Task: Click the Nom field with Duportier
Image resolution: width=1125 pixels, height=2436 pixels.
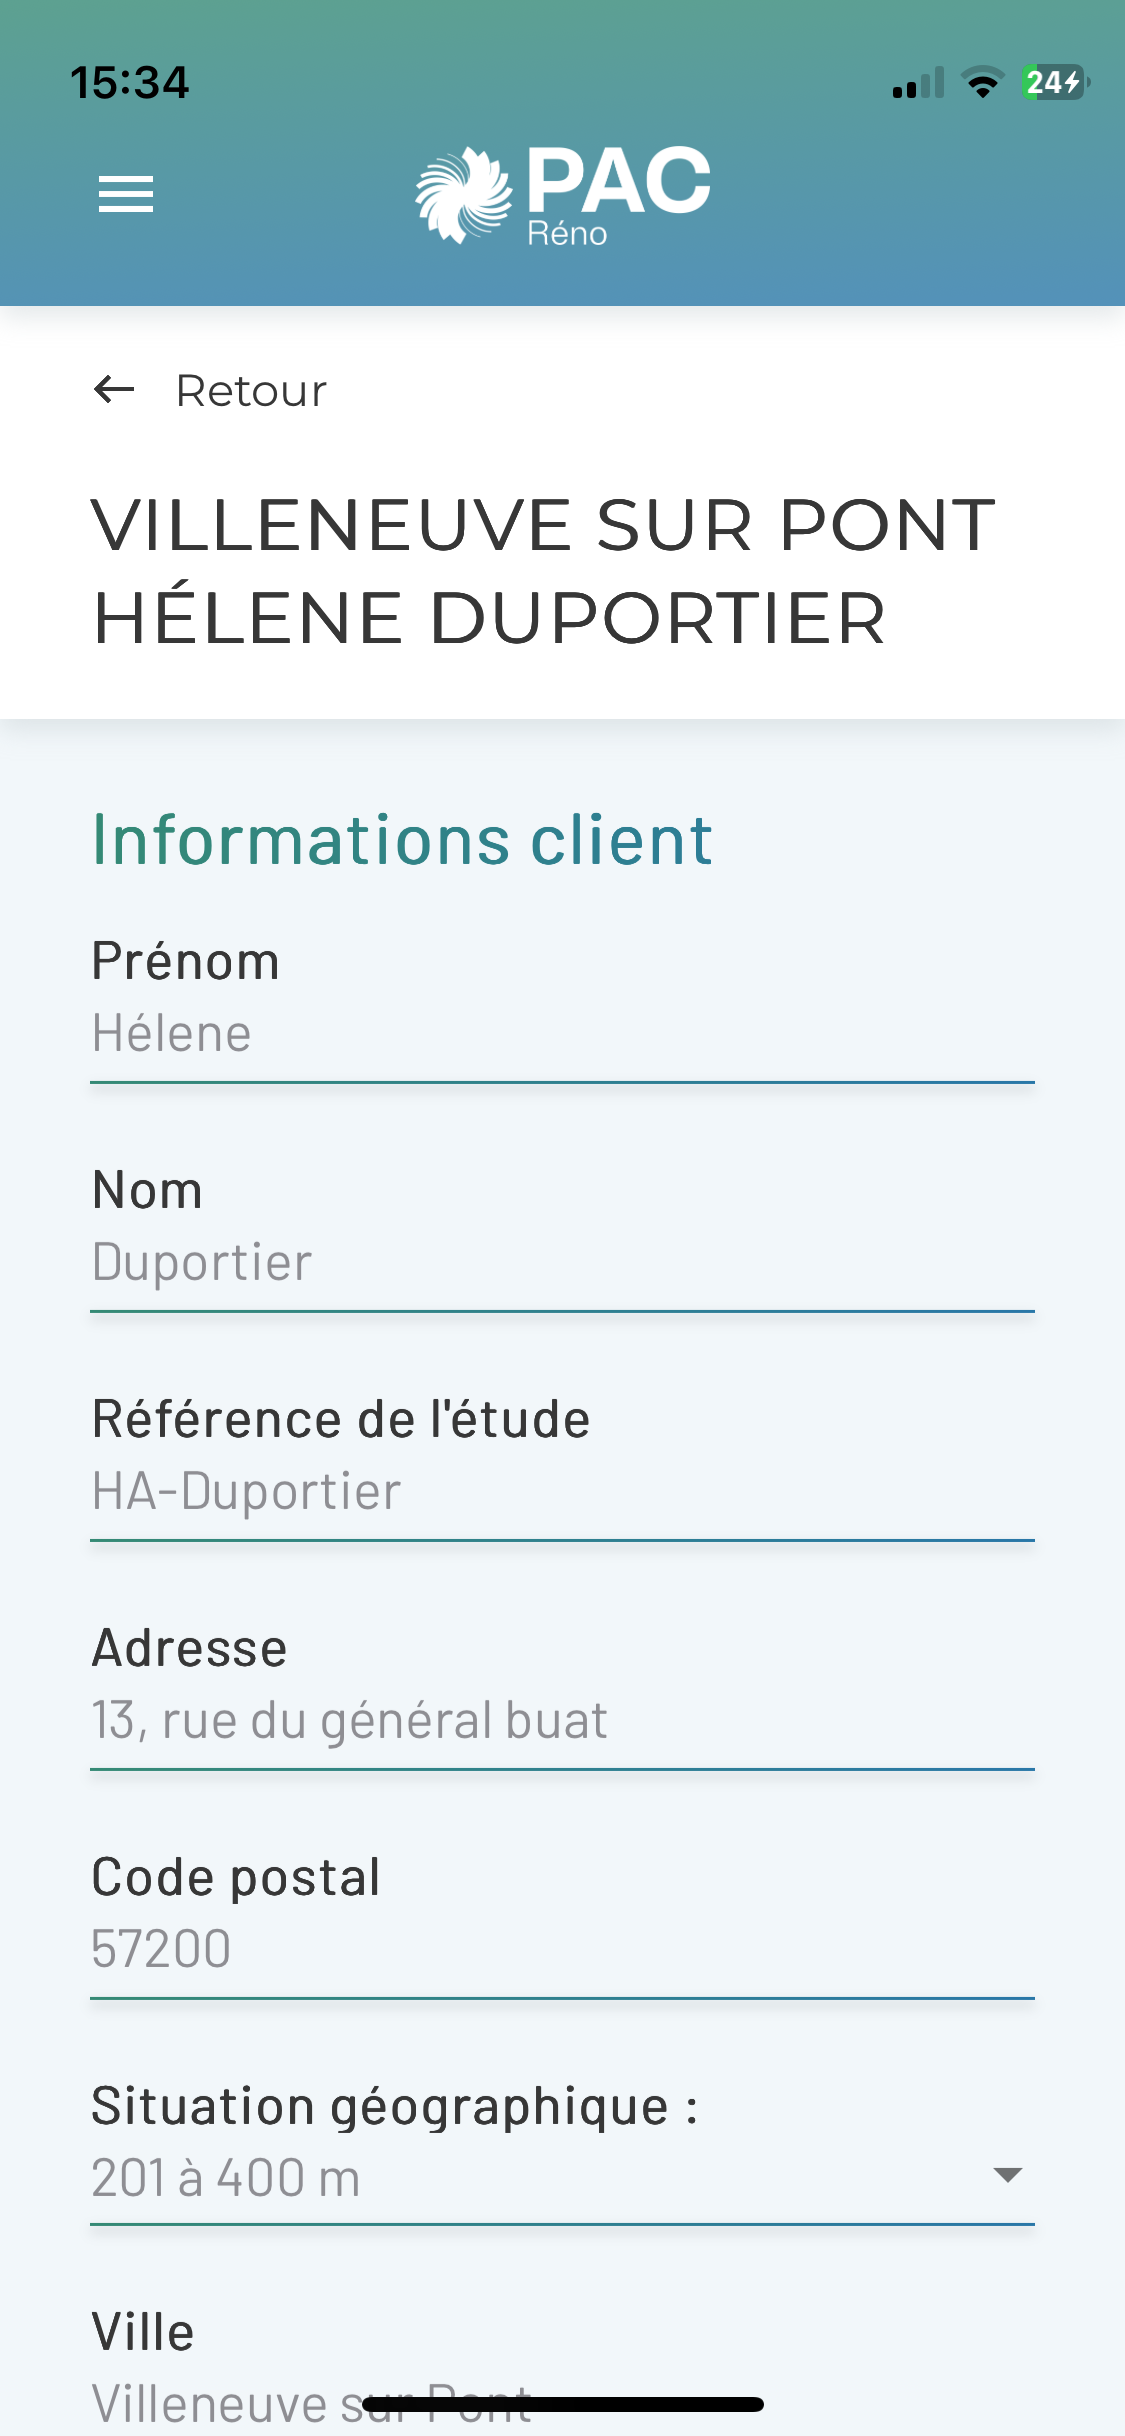Action: 560,1263
